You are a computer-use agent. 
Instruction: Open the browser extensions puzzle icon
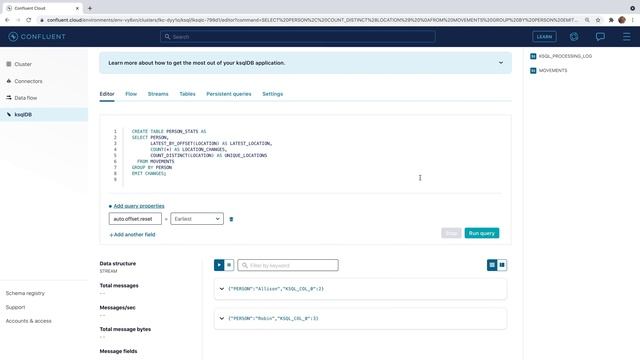611,20
